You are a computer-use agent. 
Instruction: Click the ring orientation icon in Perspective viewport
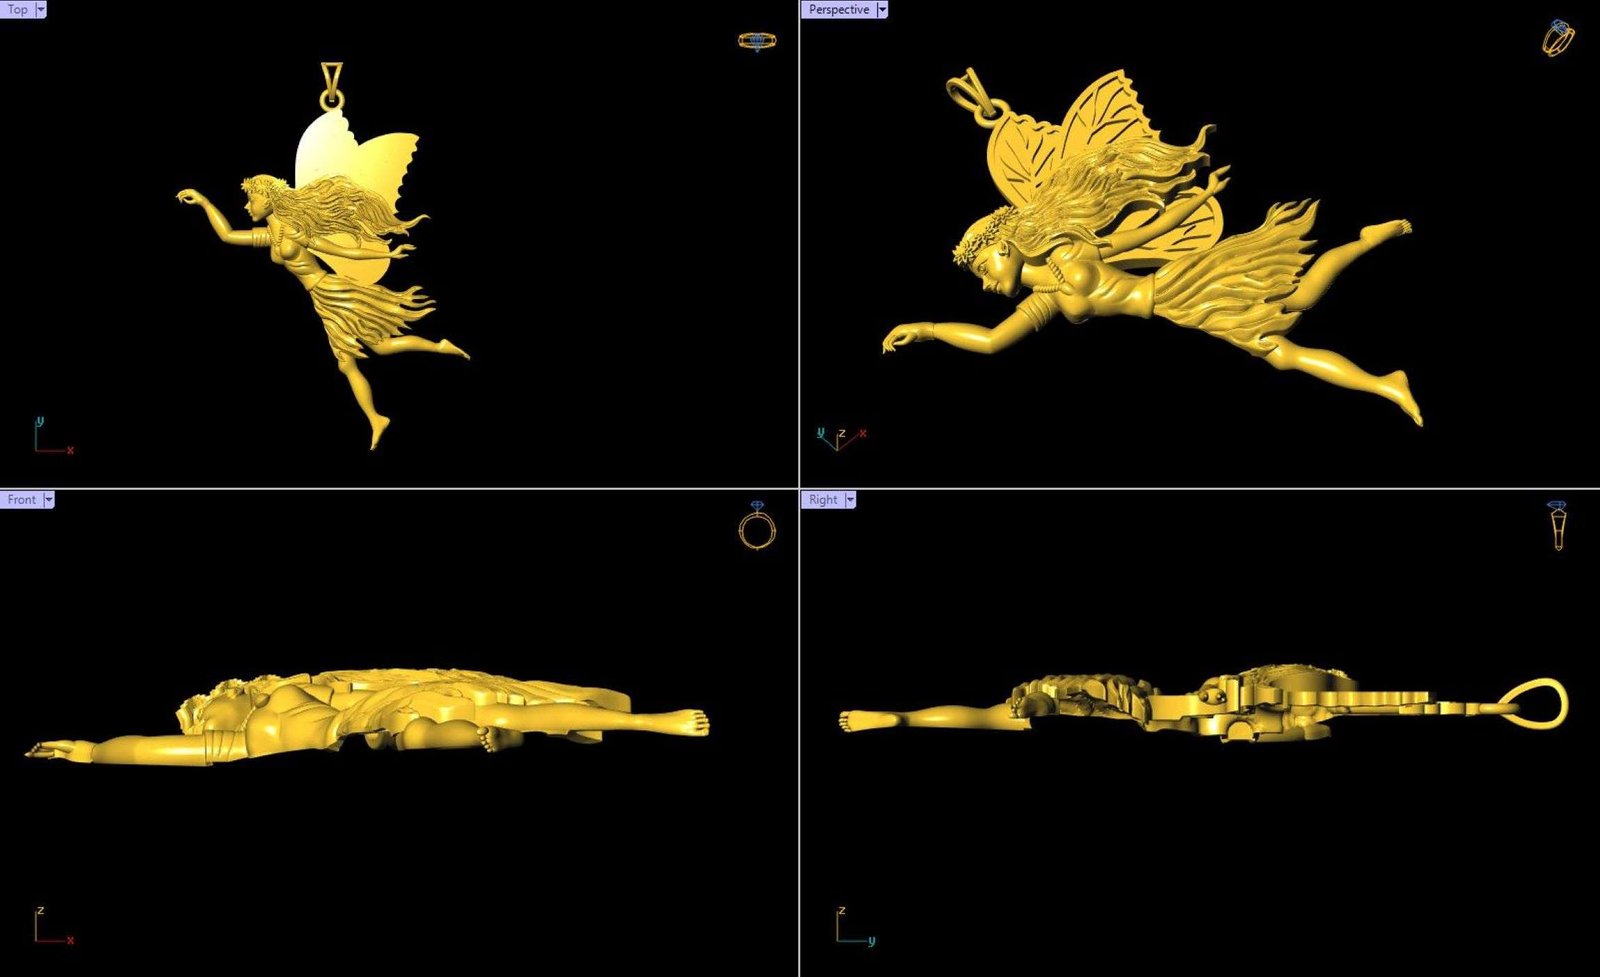(x=1558, y=38)
